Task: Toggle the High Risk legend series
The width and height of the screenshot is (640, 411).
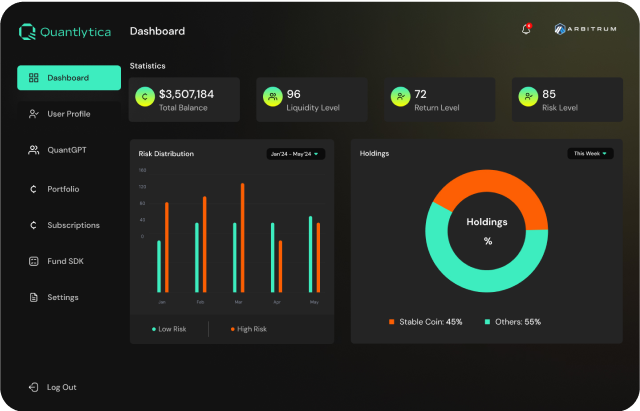Action: click(x=249, y=328)
